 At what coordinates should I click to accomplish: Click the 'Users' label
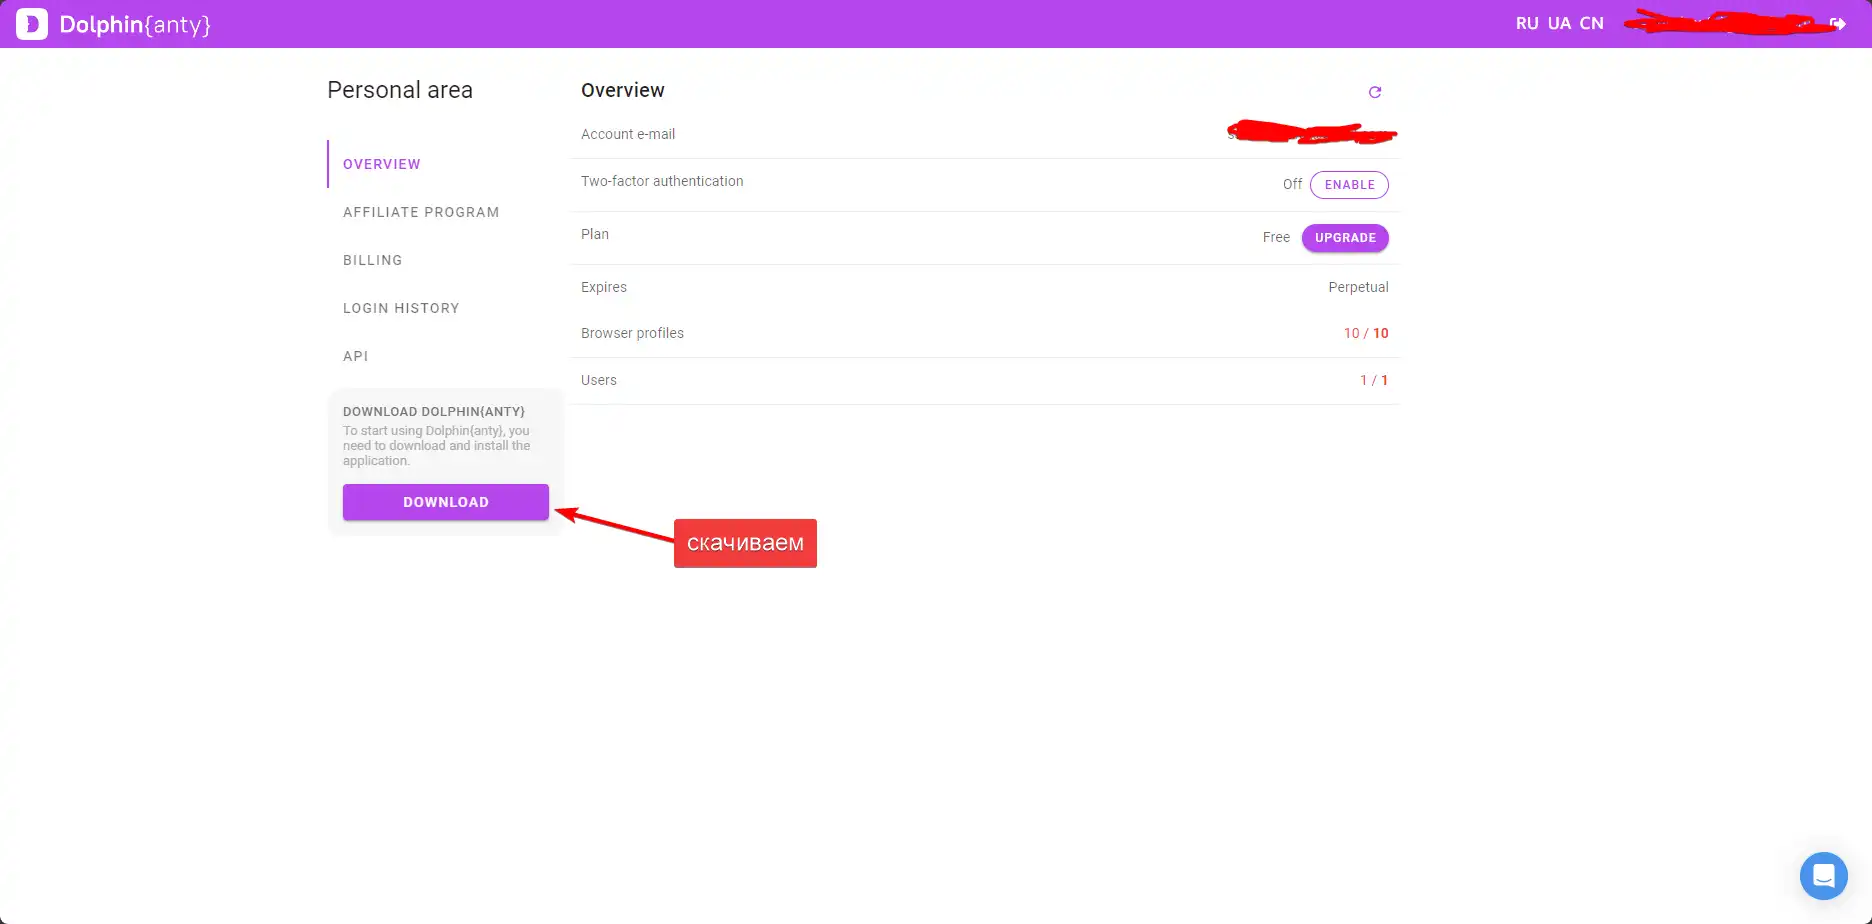point(599,380)
